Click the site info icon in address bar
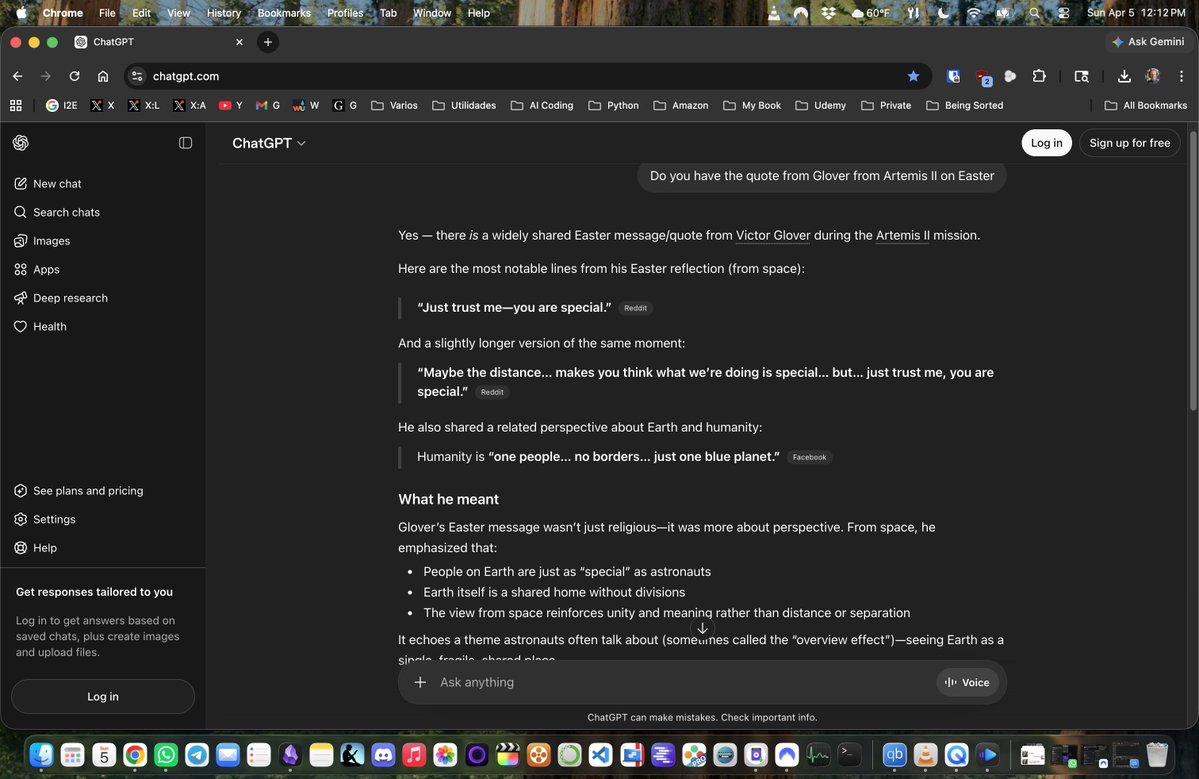Image resolution: width=1199 pixels, height=779 pixels. pos(137,76)
